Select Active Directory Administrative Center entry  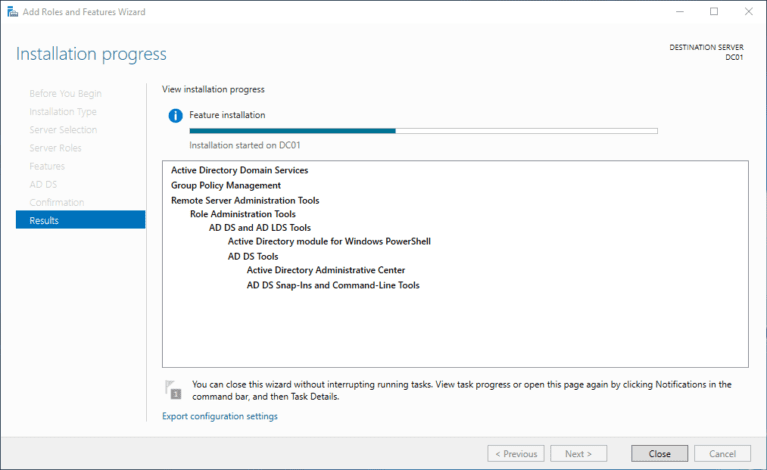326,270
